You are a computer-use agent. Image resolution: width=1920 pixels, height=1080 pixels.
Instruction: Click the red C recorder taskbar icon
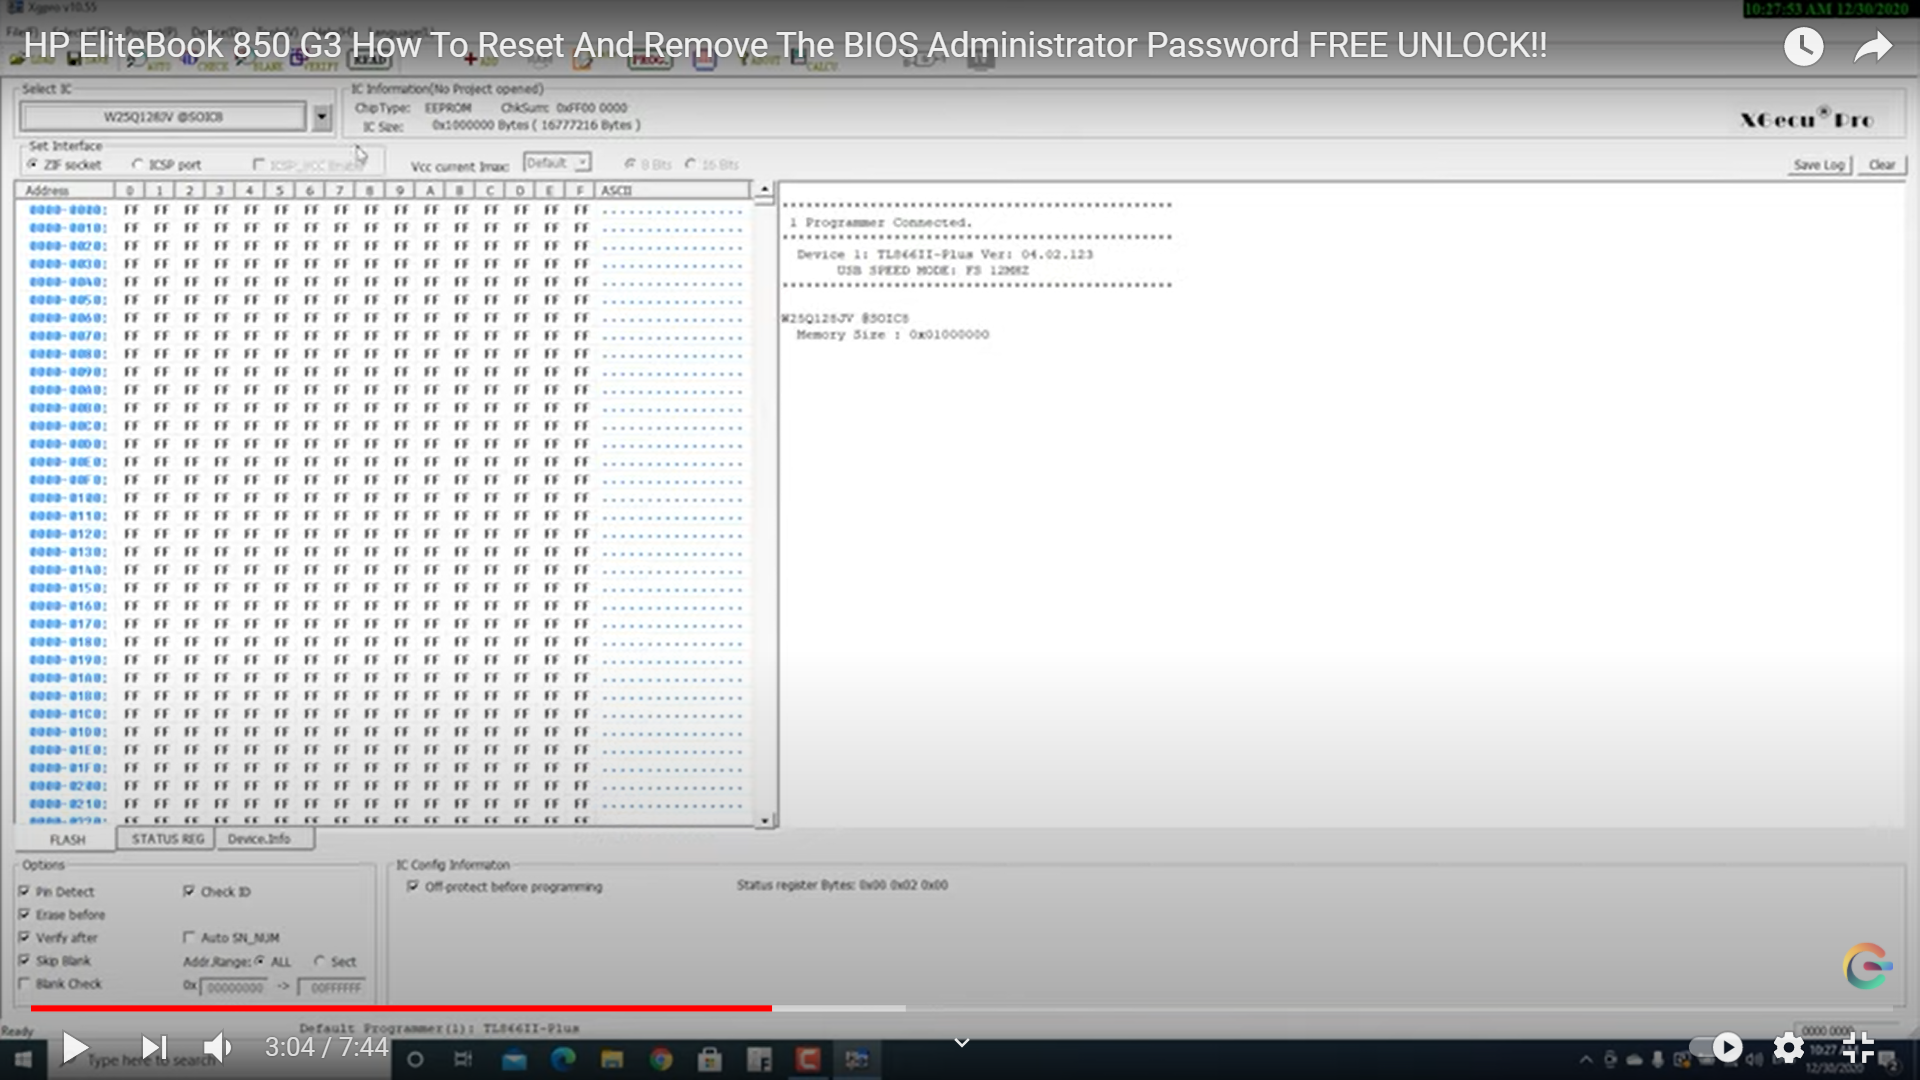click(808, 1059)
